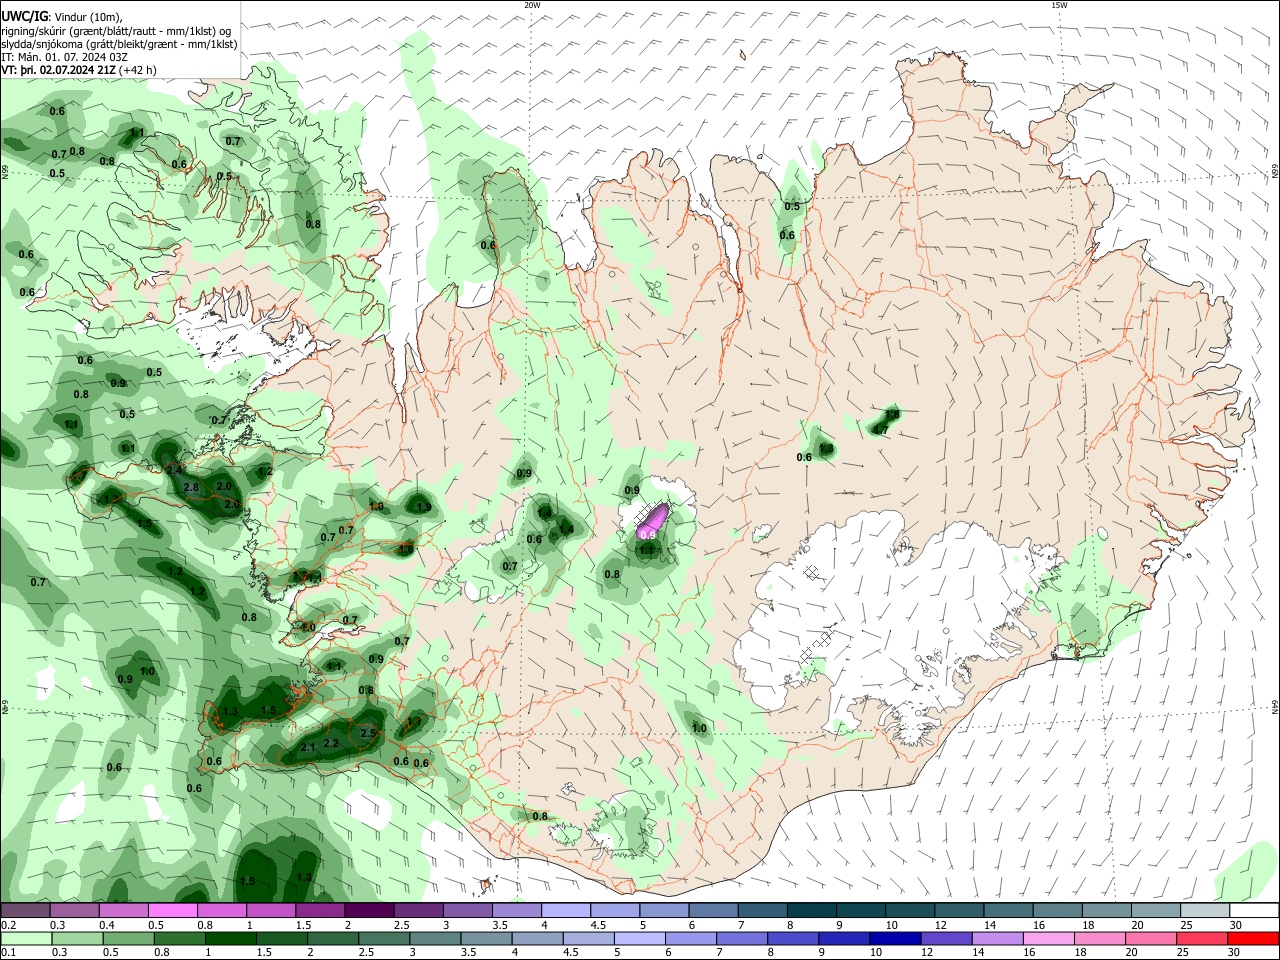Screen dimensions: 1280x960
Task: Click the 64N latitude label on left edge
Action: 5,707
